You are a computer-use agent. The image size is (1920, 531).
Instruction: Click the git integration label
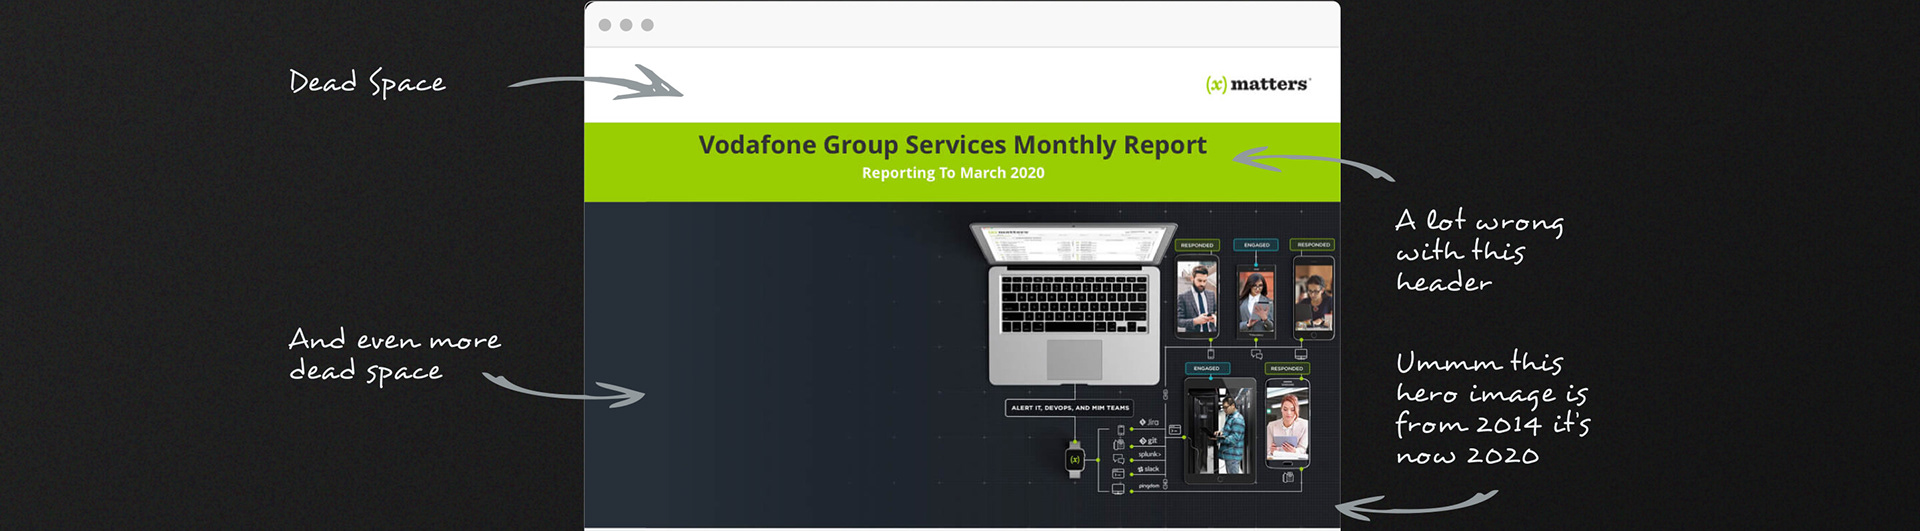tap(1148, 441)
